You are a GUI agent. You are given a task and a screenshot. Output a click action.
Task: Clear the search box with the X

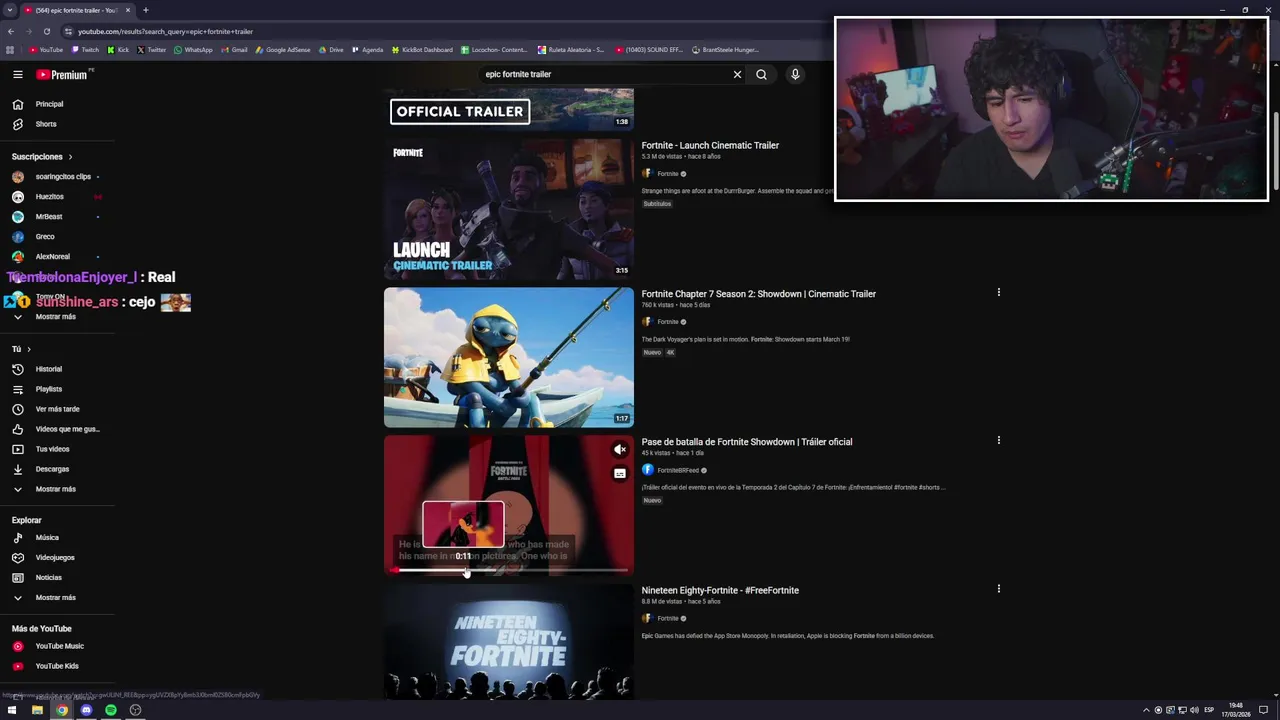pos(737,74)
